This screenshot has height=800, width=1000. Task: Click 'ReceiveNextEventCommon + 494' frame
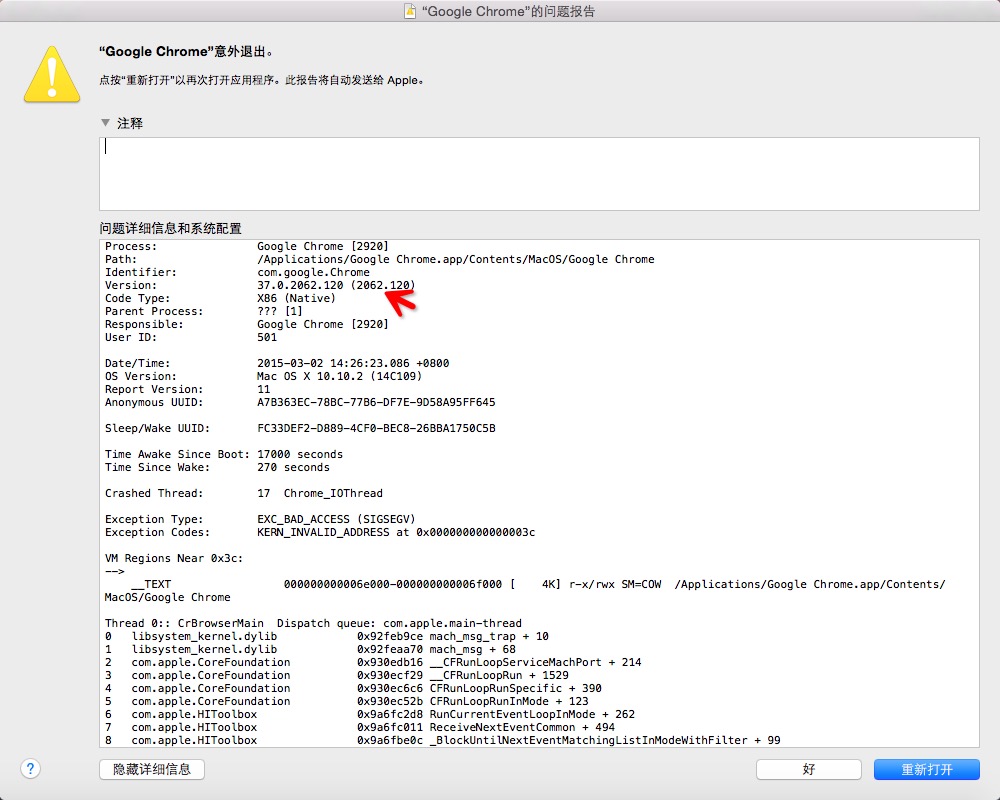click(x=522, y=727)
